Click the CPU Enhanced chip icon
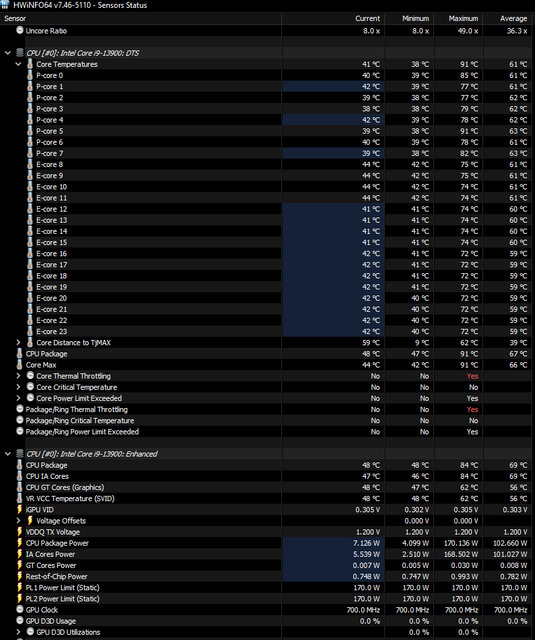 tap(20, 453)
